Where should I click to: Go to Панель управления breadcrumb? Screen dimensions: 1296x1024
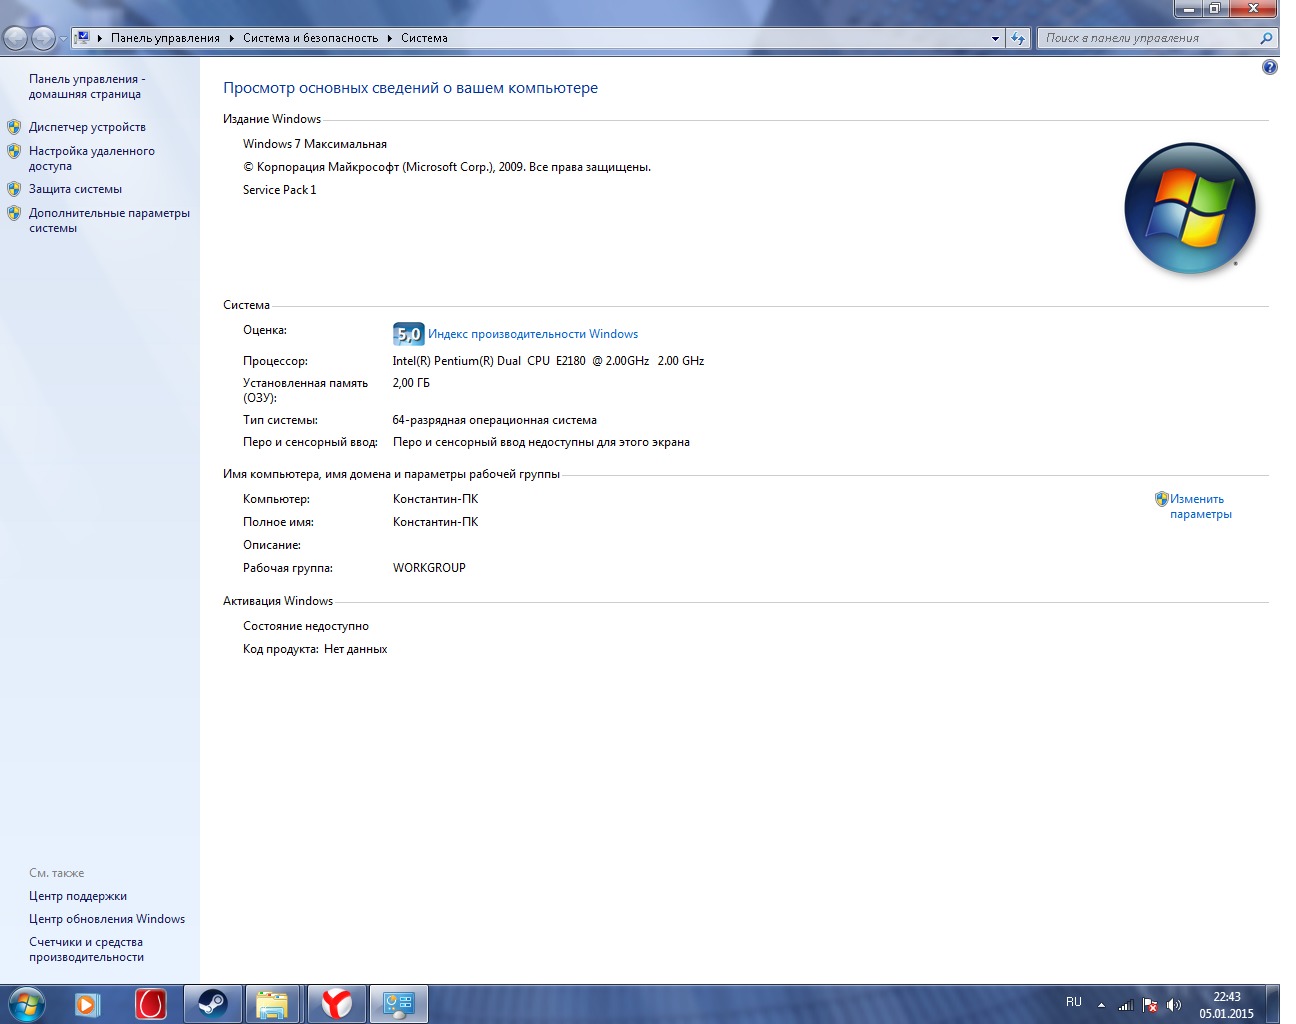point(165,38)
